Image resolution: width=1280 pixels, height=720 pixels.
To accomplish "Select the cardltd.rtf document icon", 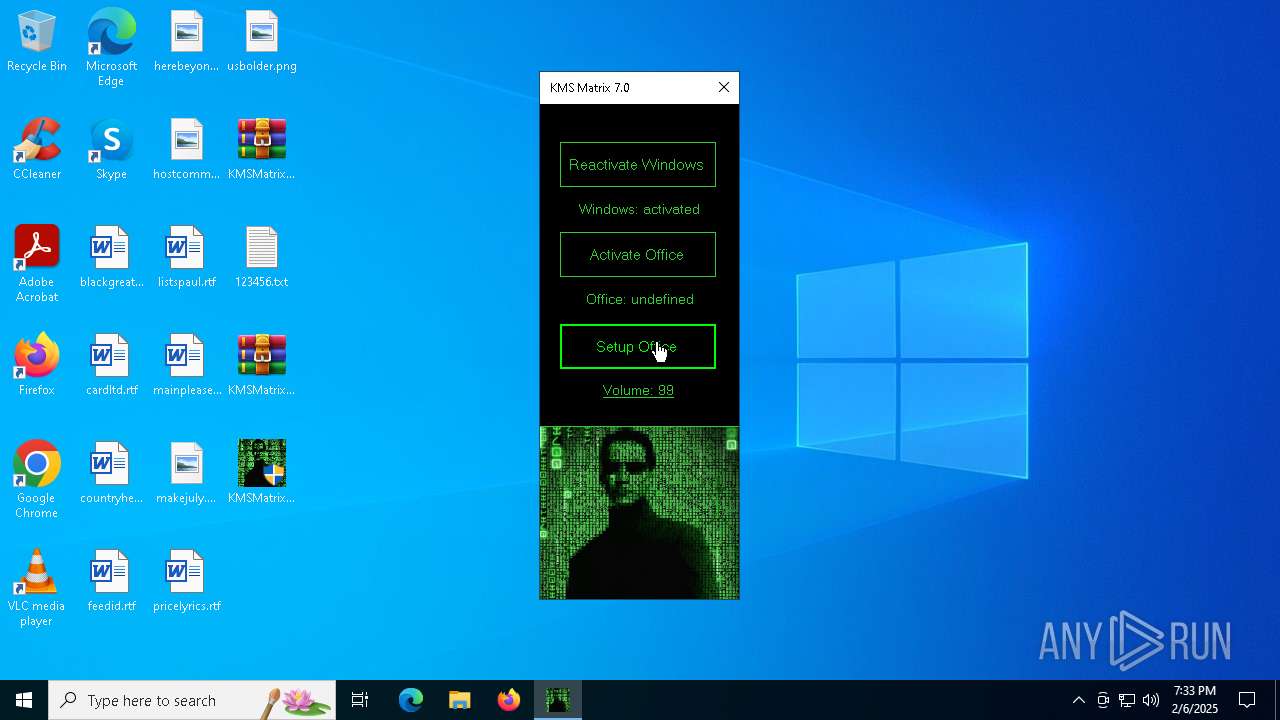I will click(x=111, y=367).
